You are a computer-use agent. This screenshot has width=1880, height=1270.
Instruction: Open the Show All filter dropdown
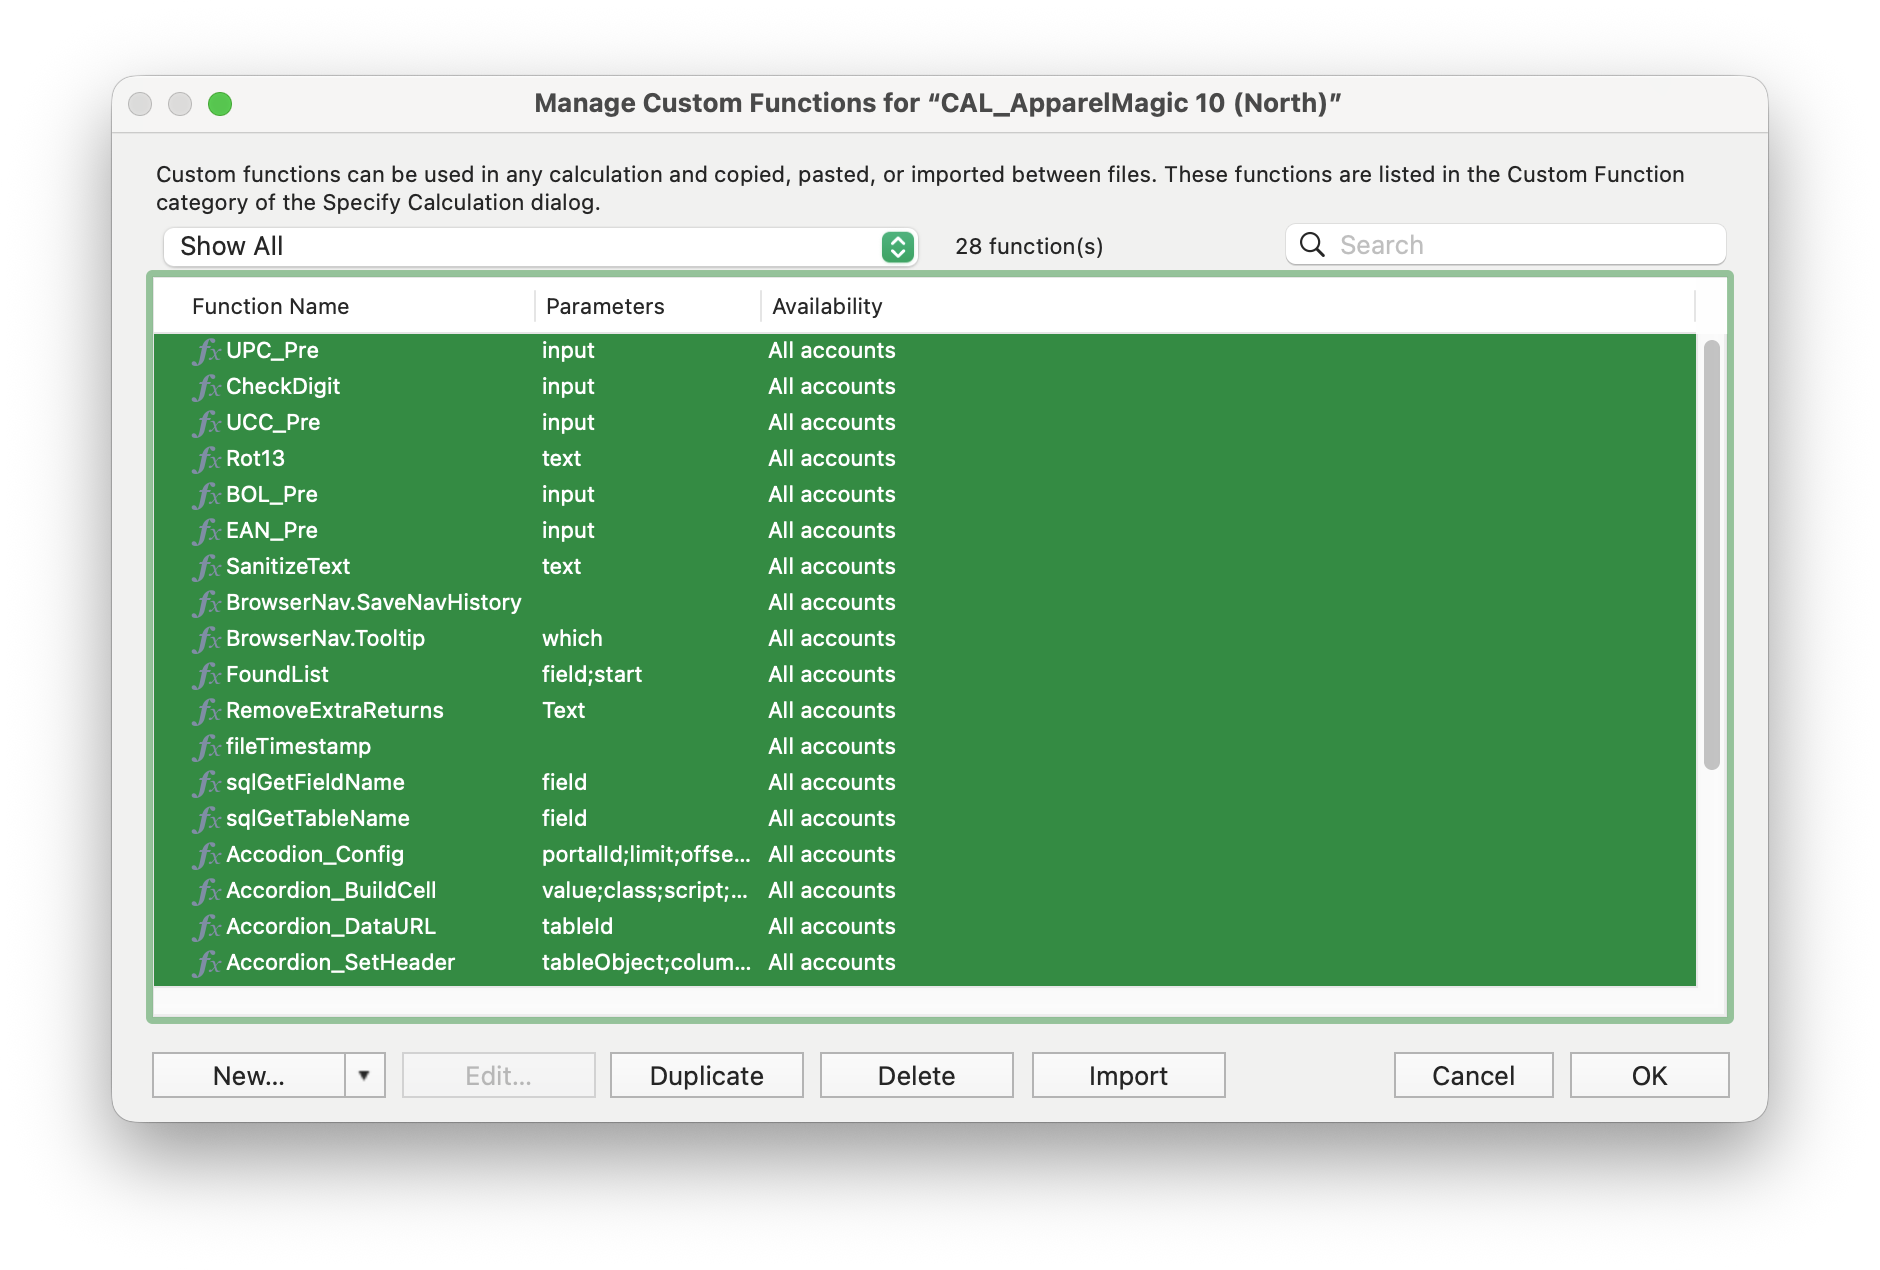tap(540, 247)
